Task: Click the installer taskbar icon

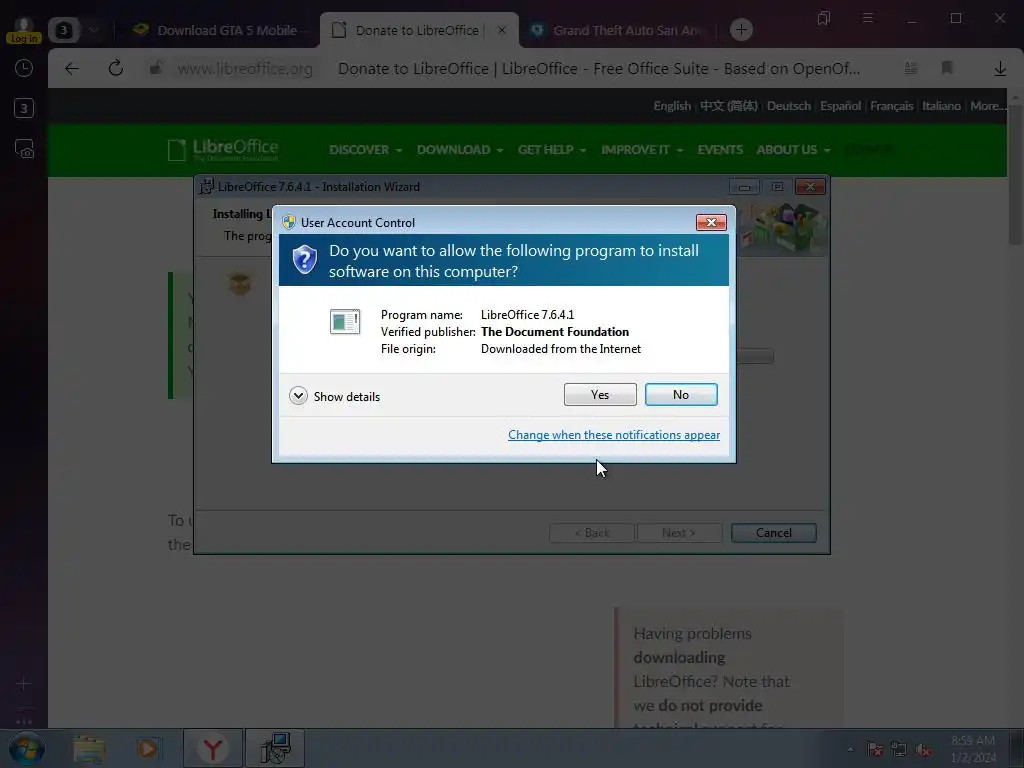Action: tap(275, 748)
